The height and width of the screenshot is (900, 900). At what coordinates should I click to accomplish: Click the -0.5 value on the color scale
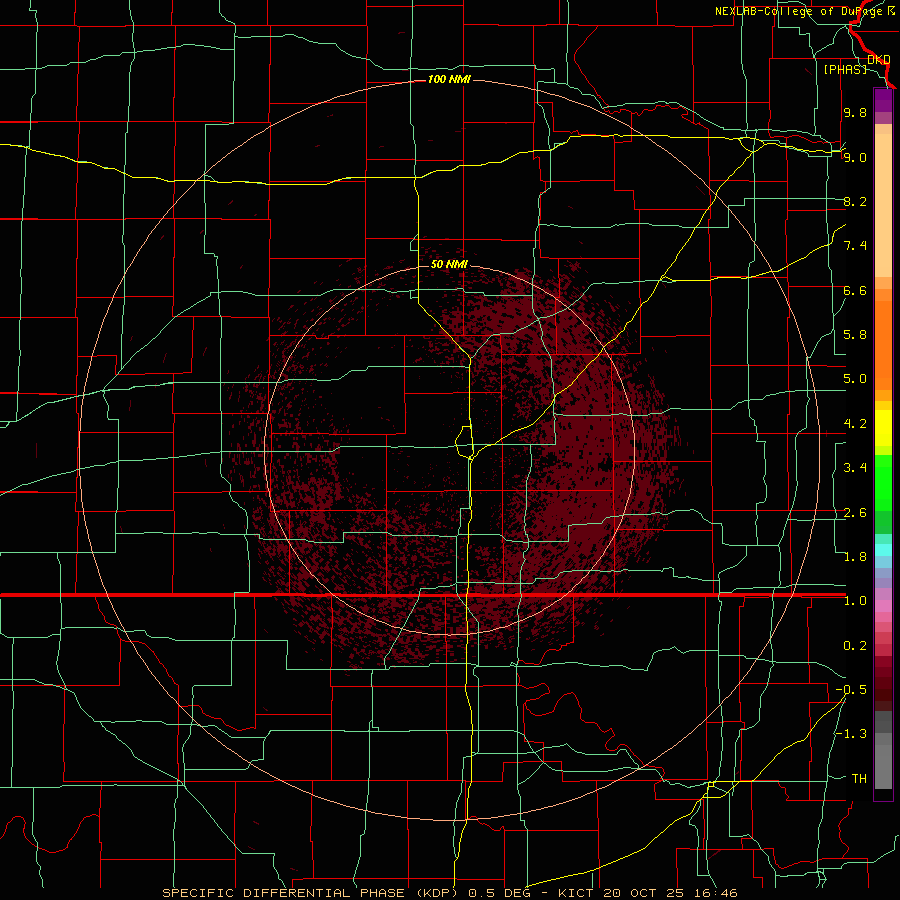tap(851, 690)
